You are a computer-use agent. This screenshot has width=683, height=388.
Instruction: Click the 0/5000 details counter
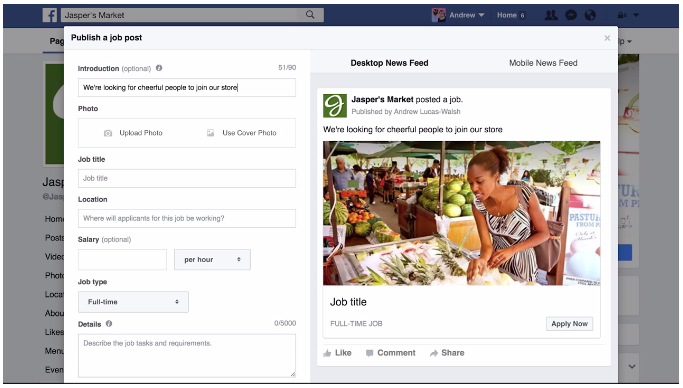(285, 324)
